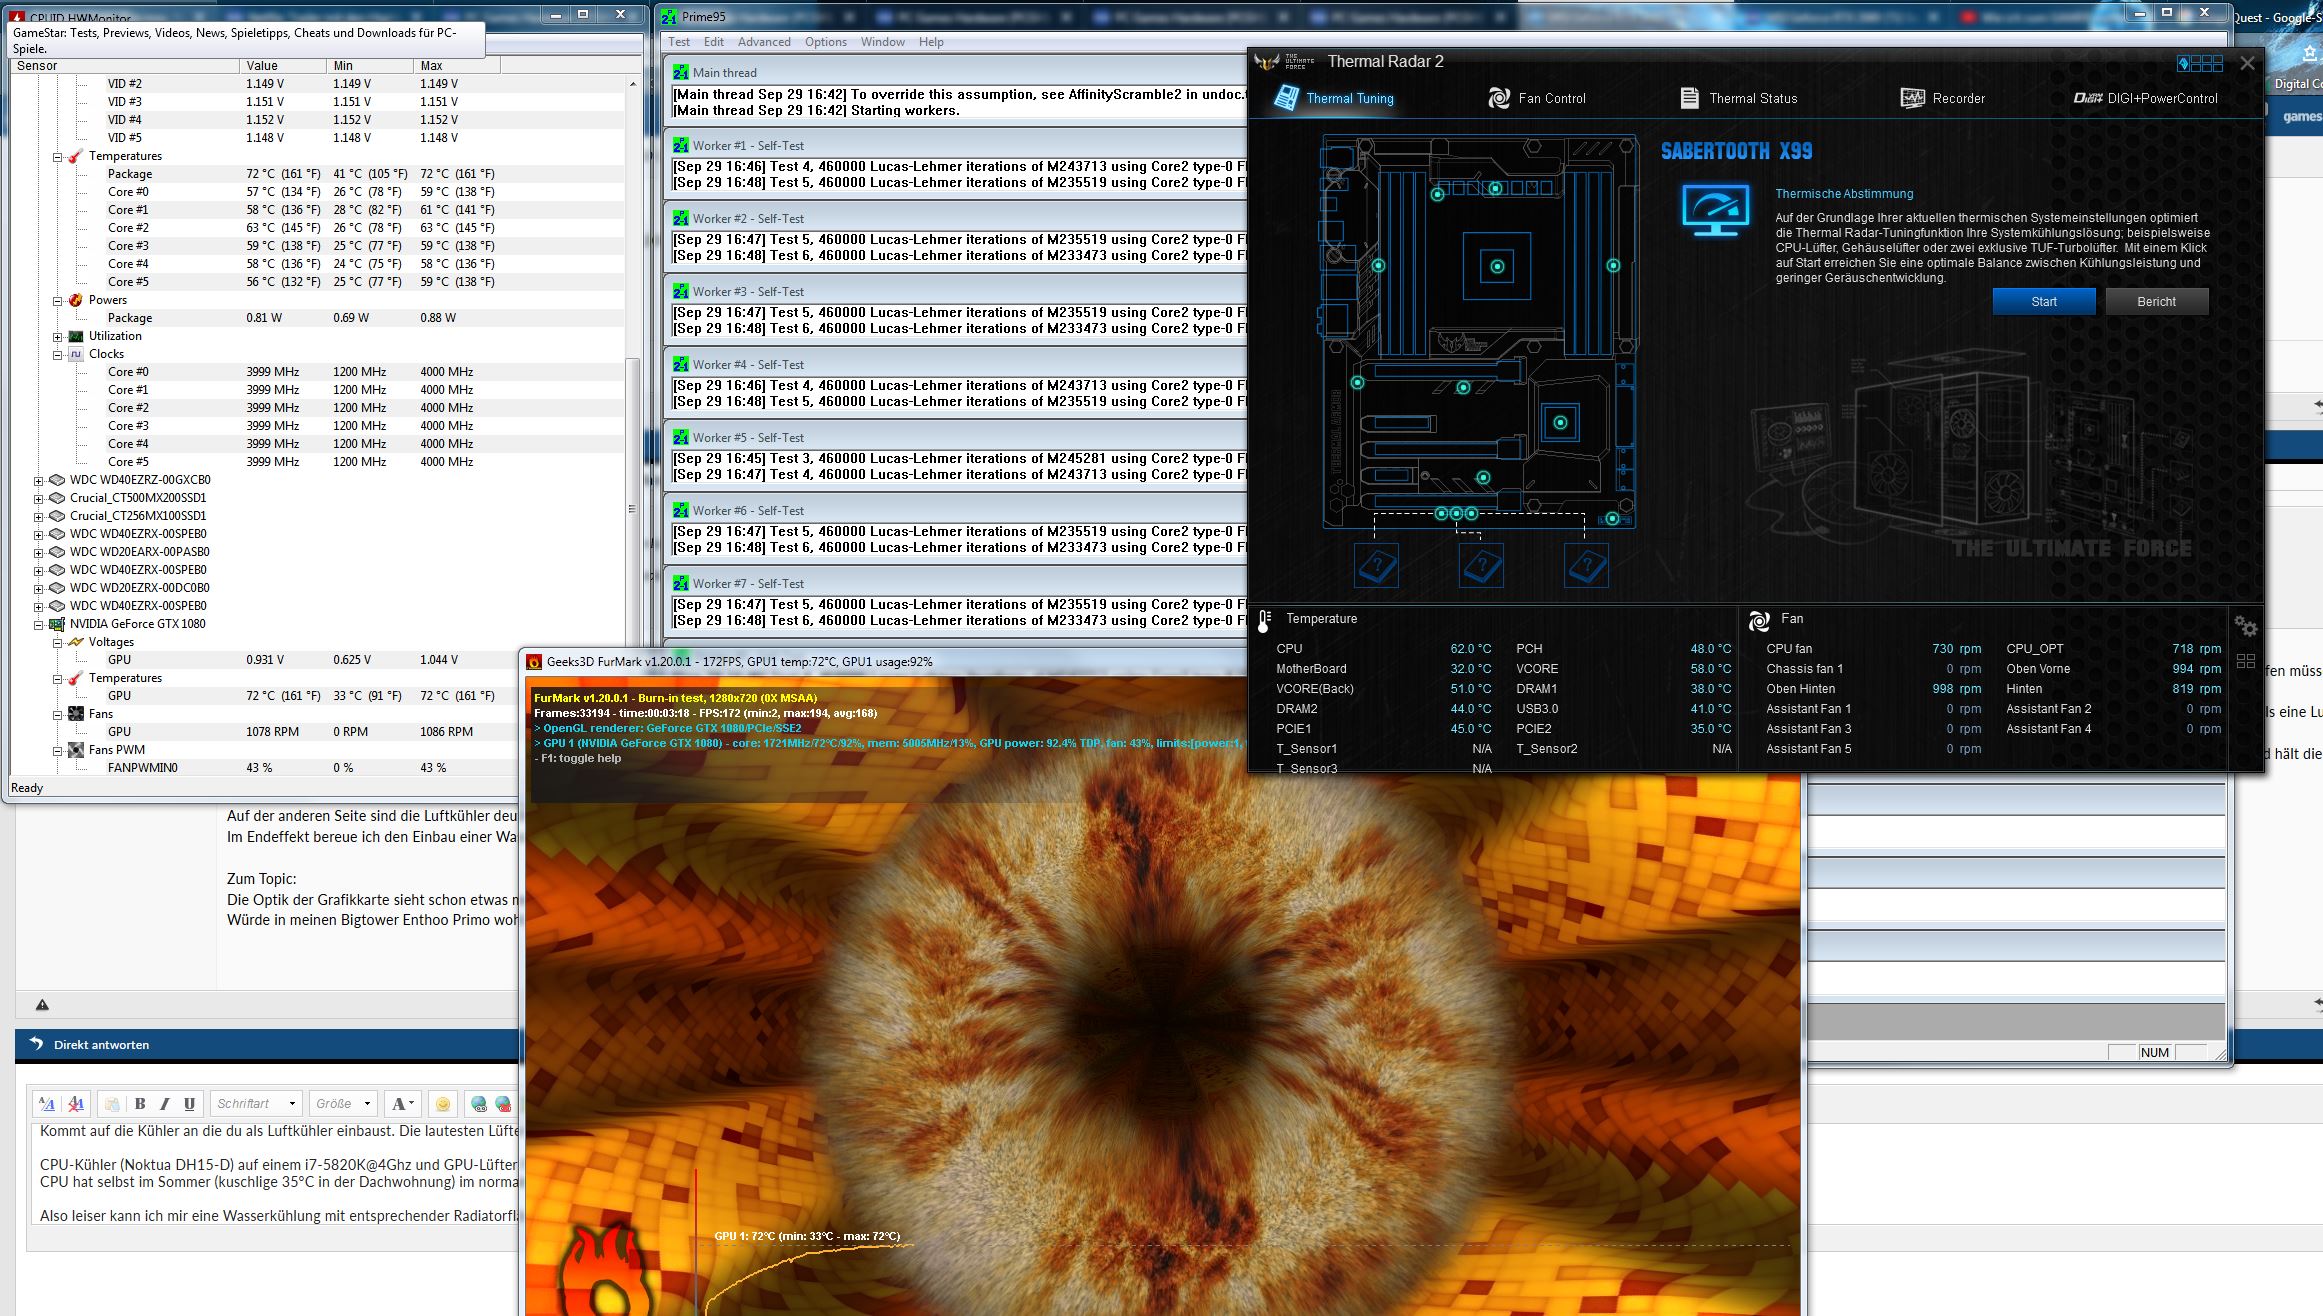Click the first unknown fan slot icon
This screenshot has width=2323, height=1316.
coord(1376,565)
